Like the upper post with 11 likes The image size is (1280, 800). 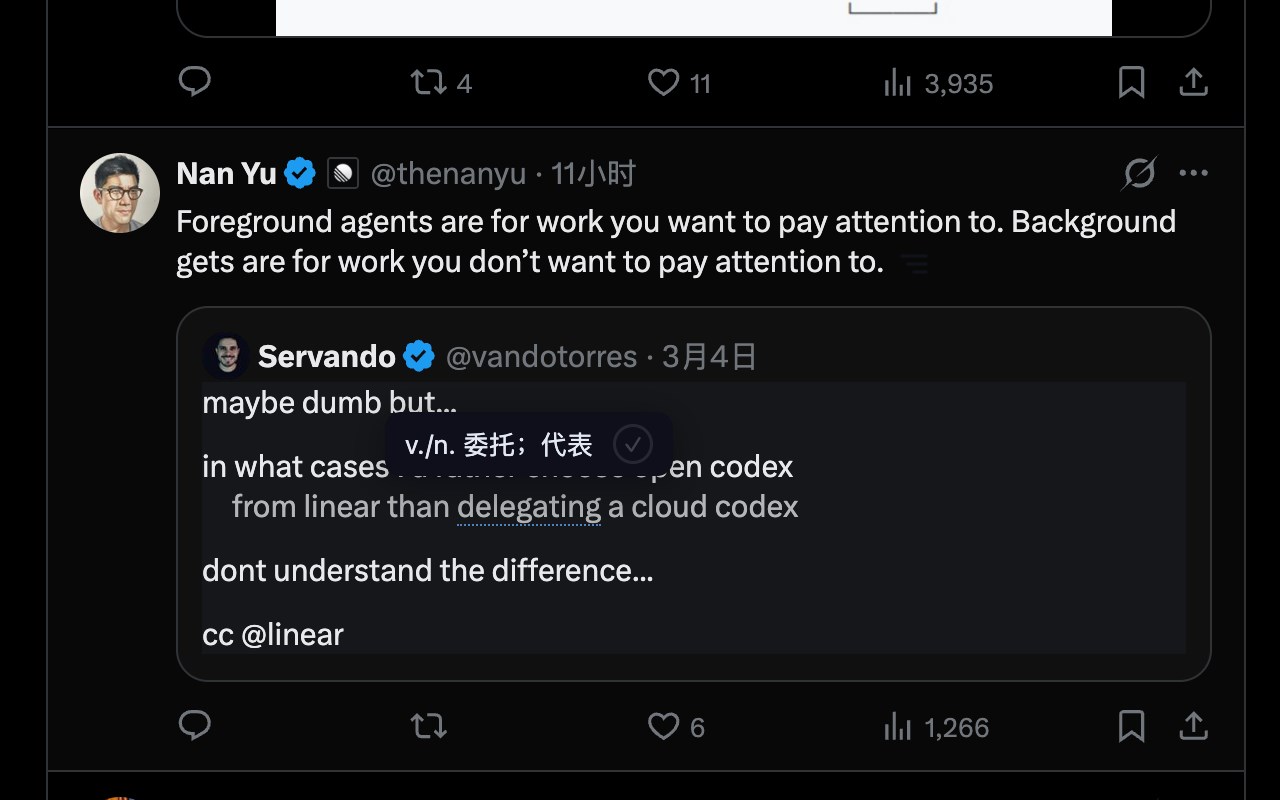(x=663, y=83)
